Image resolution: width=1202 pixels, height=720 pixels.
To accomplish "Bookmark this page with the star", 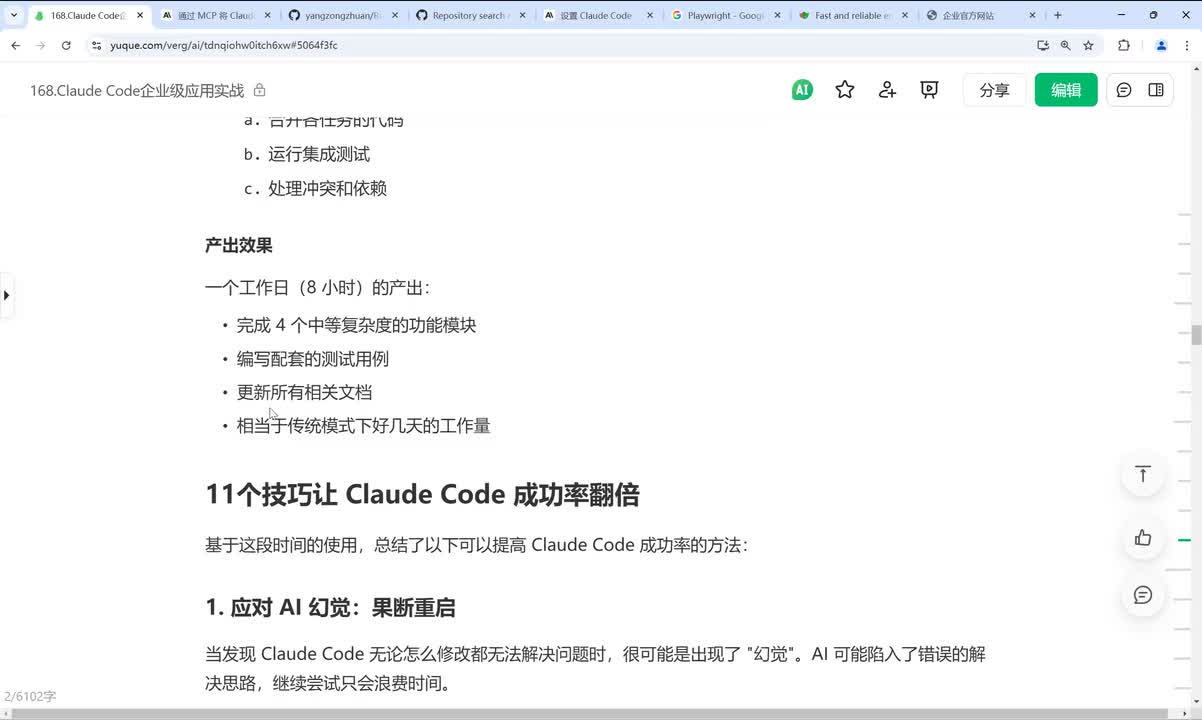I will [x=1088, y=45].
